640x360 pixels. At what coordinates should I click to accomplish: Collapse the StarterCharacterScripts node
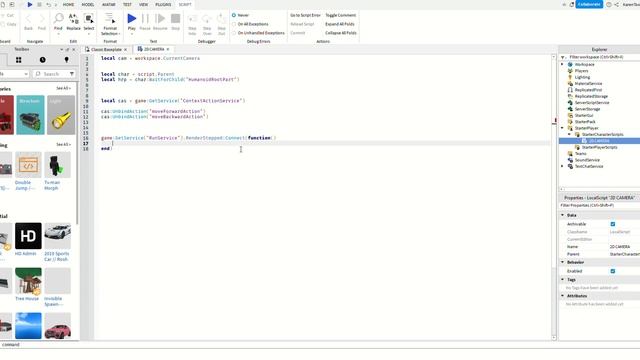(569, 134)
